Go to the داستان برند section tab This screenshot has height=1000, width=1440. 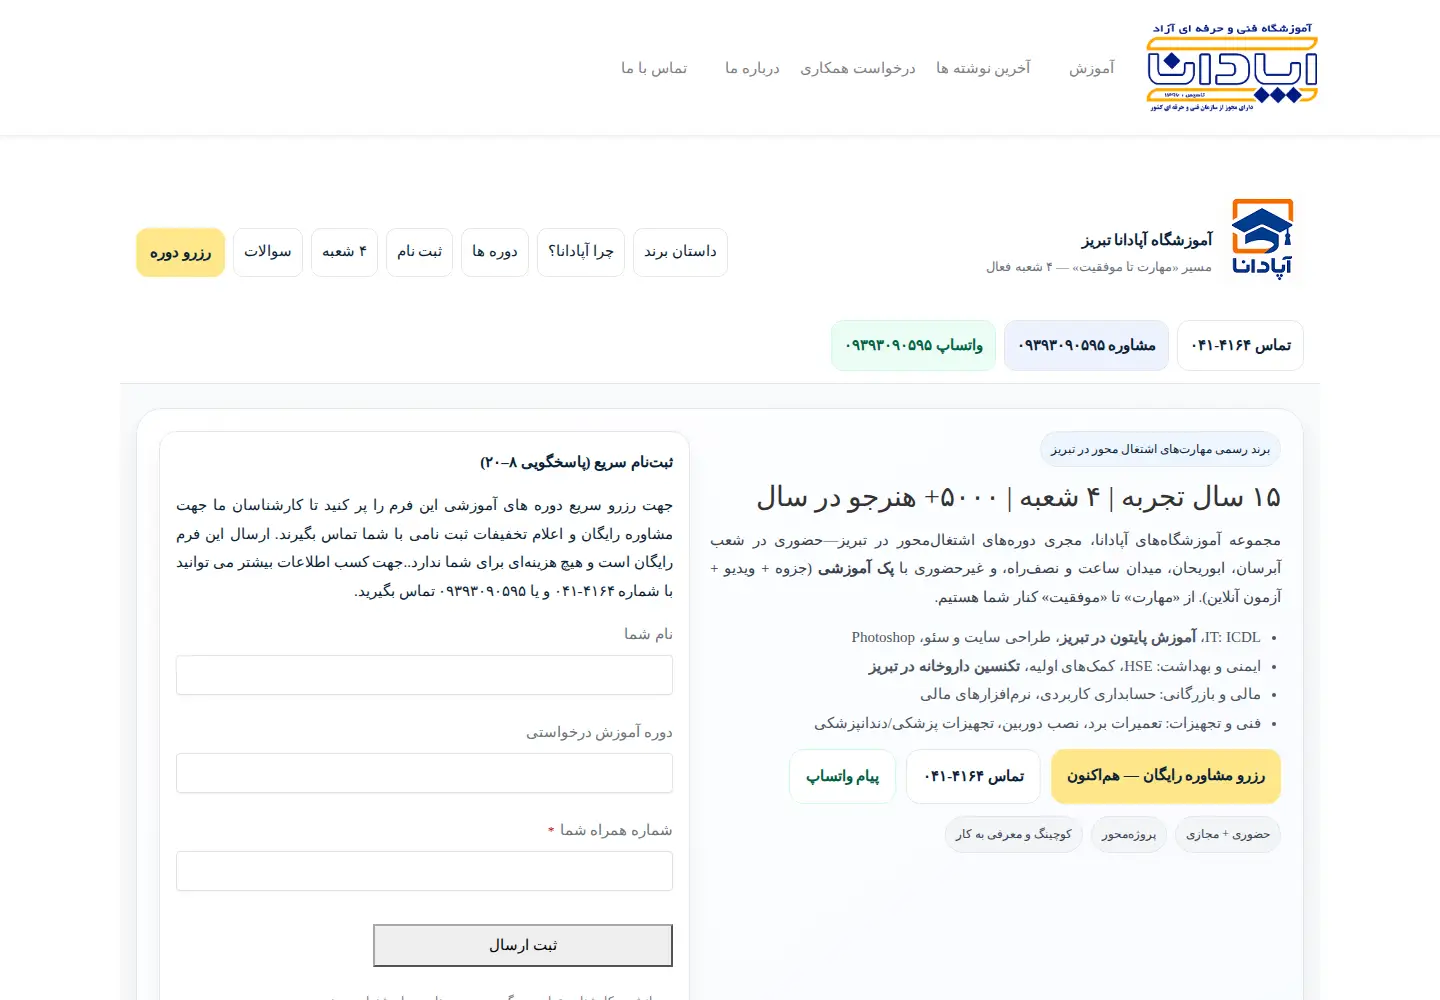pyautogui.click(x=680, y=252)
